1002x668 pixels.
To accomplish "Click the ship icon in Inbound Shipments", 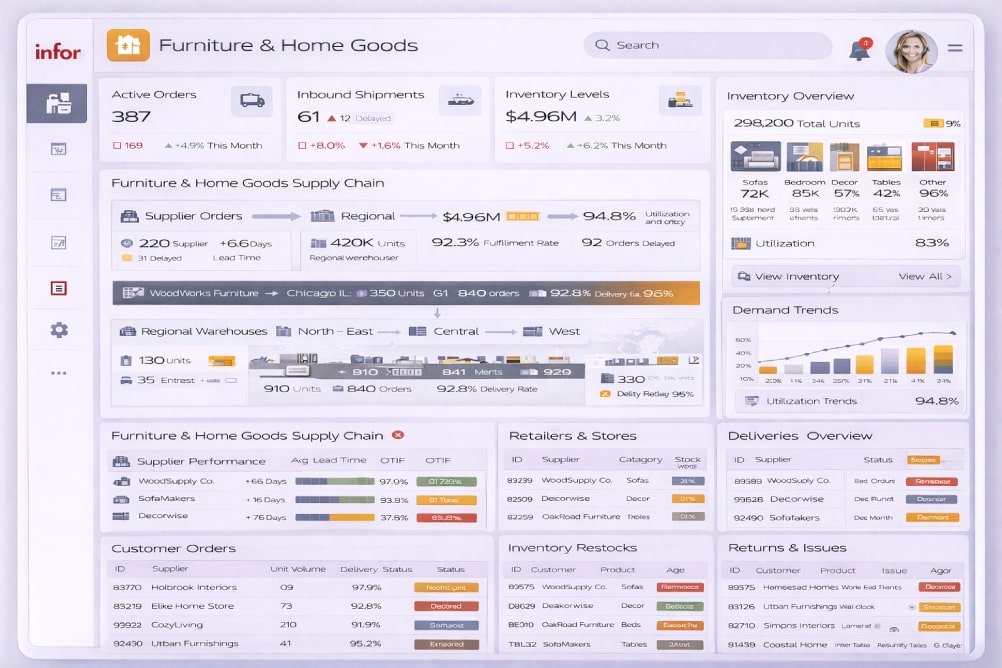I will click(460, 100).
